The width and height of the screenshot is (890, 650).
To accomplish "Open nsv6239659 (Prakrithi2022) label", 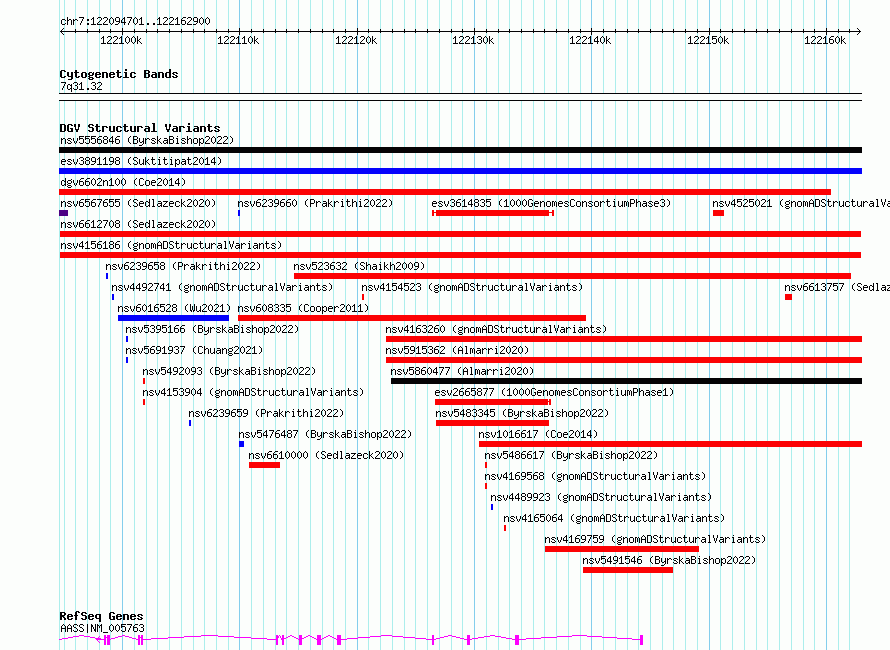I will [x=266, y=413].
